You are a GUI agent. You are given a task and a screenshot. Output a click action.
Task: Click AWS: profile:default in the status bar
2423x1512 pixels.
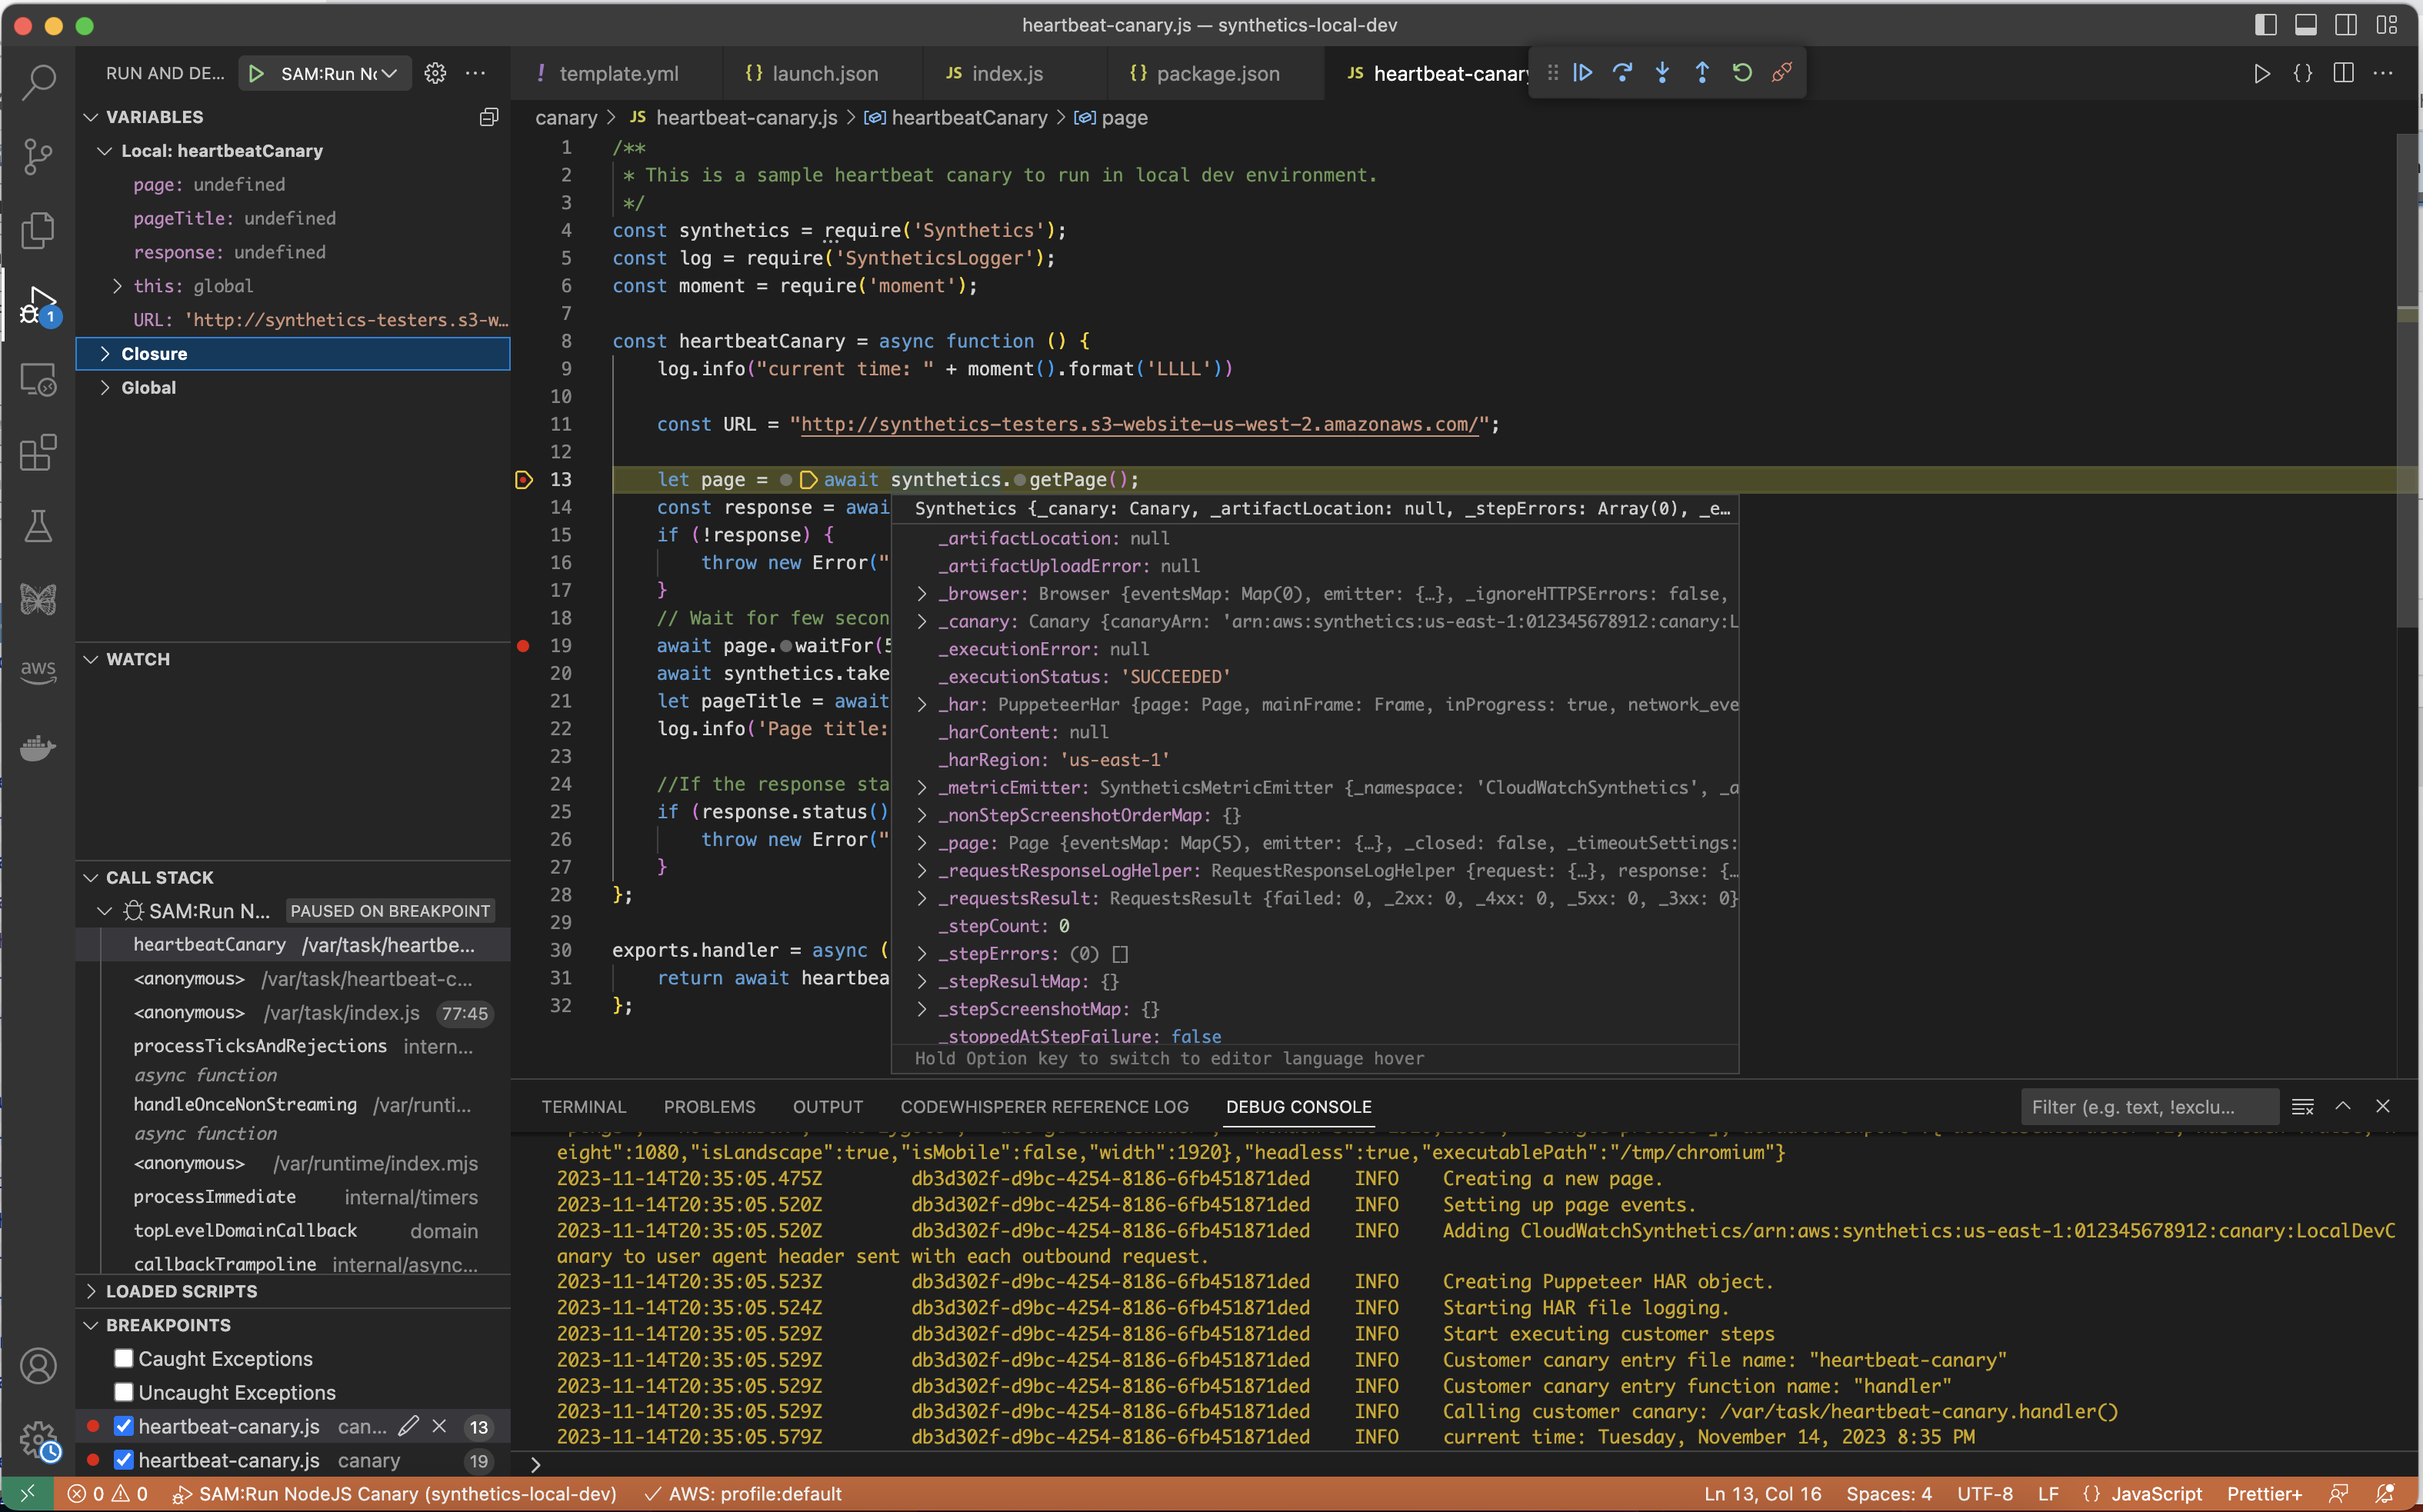(x=755, y=1494)
